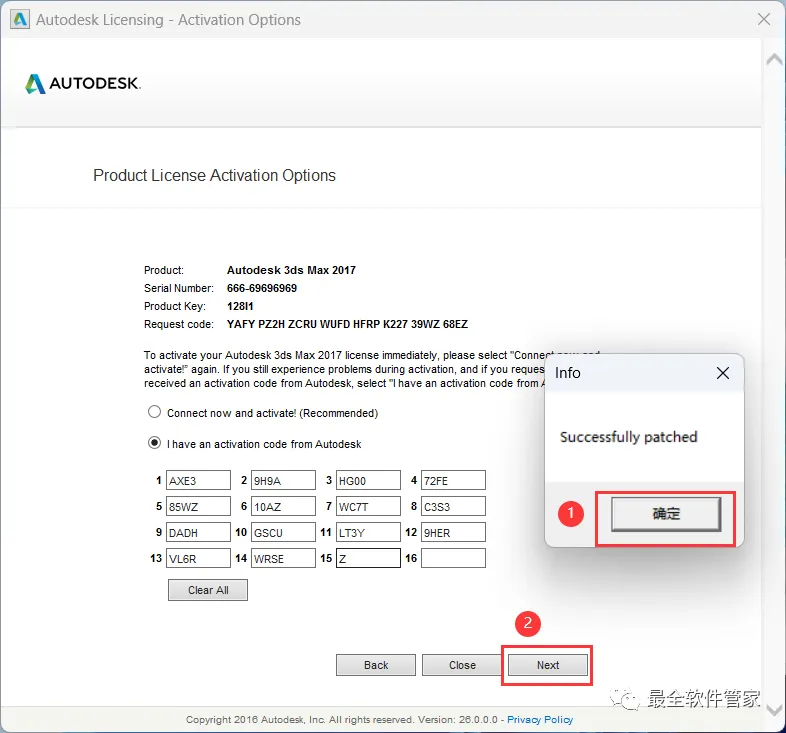Screen dimensions: 786x733
Task: Click the Autodesk icon in the title bar
Action: [20, 20]
